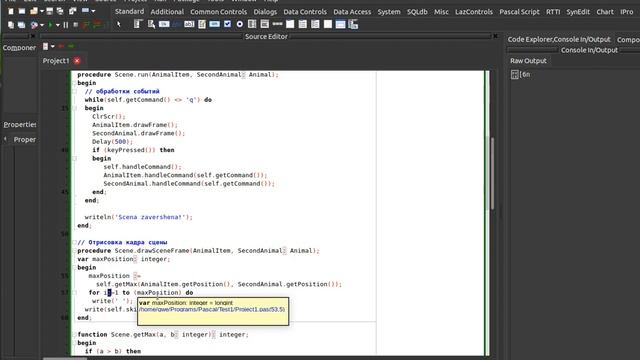Screen dimensions: 640x360
Task: Click the jump forward green arrow in the editor toolbar
Action: (71, 46)
